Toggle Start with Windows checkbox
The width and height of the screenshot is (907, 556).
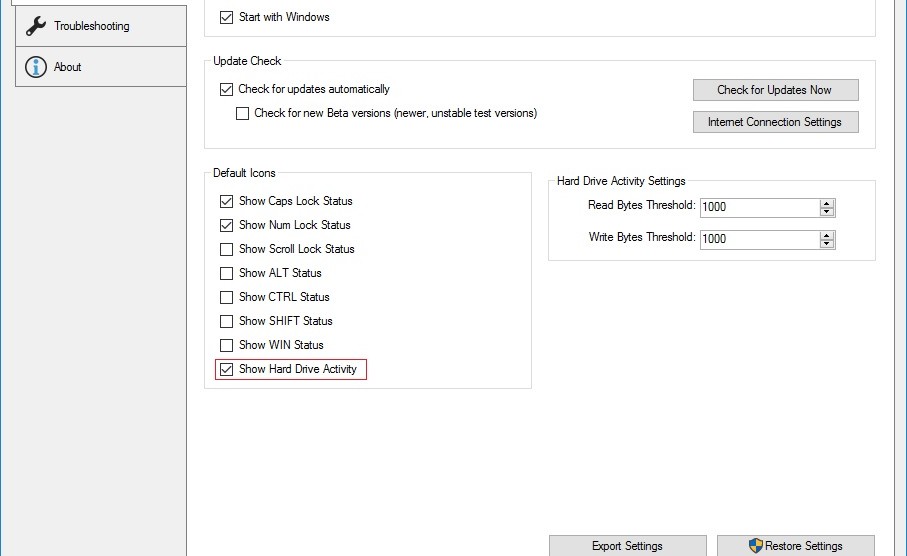coord(227,17)
